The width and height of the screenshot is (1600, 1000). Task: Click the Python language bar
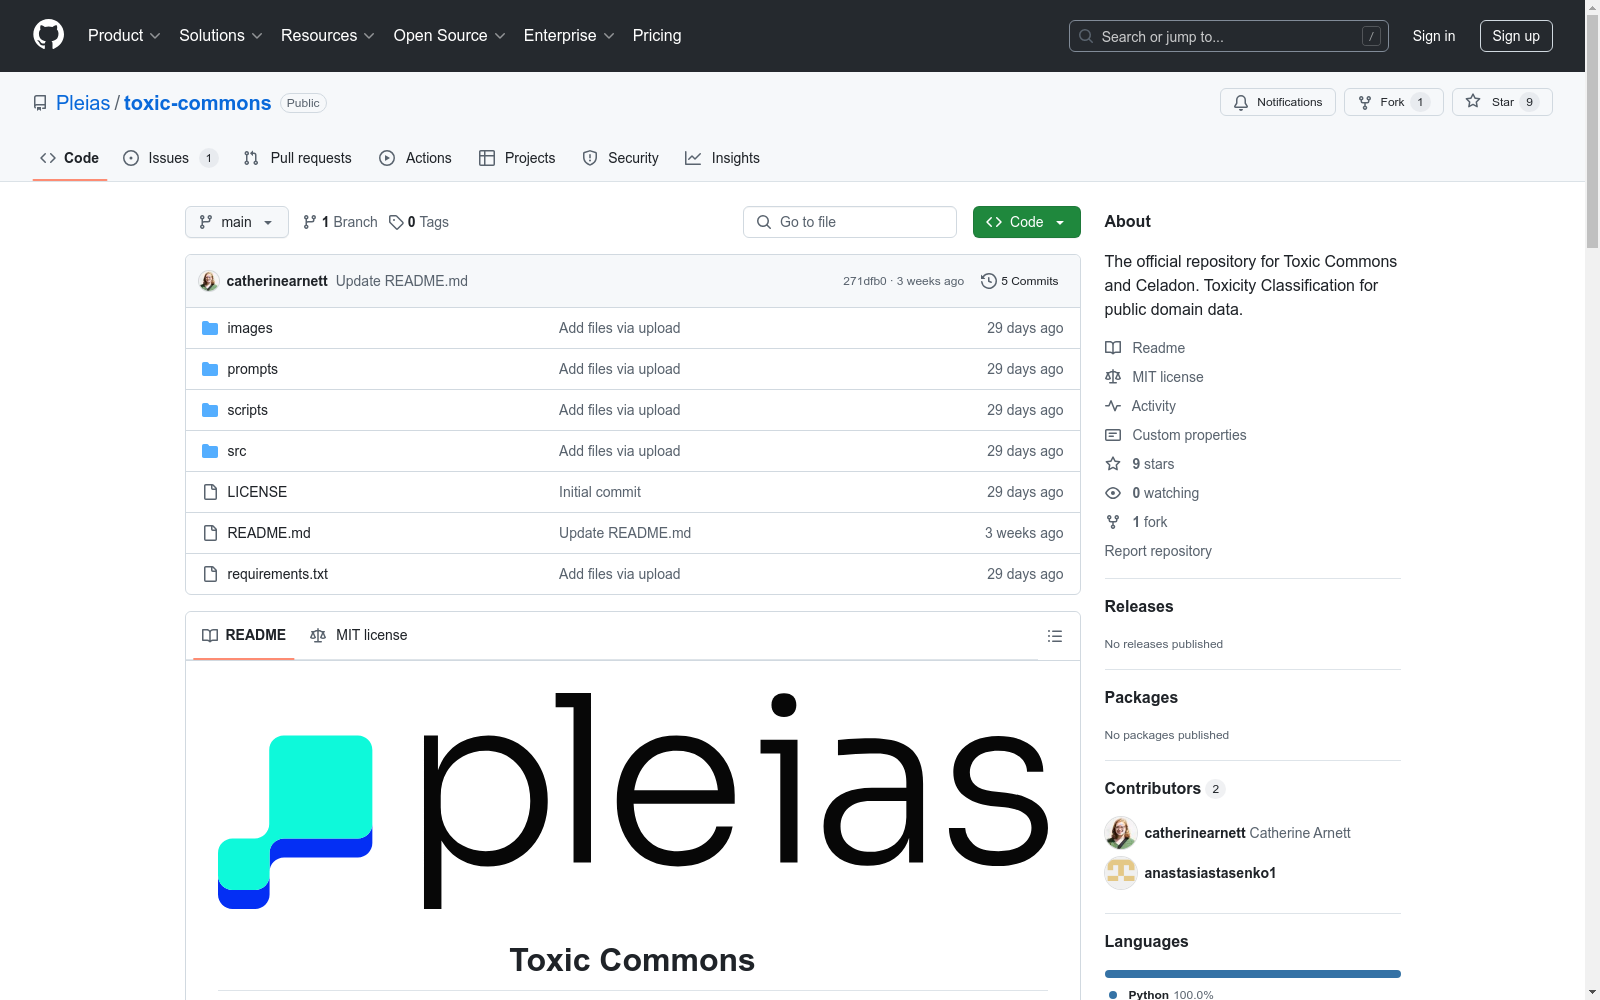[x=1253, y=974]
